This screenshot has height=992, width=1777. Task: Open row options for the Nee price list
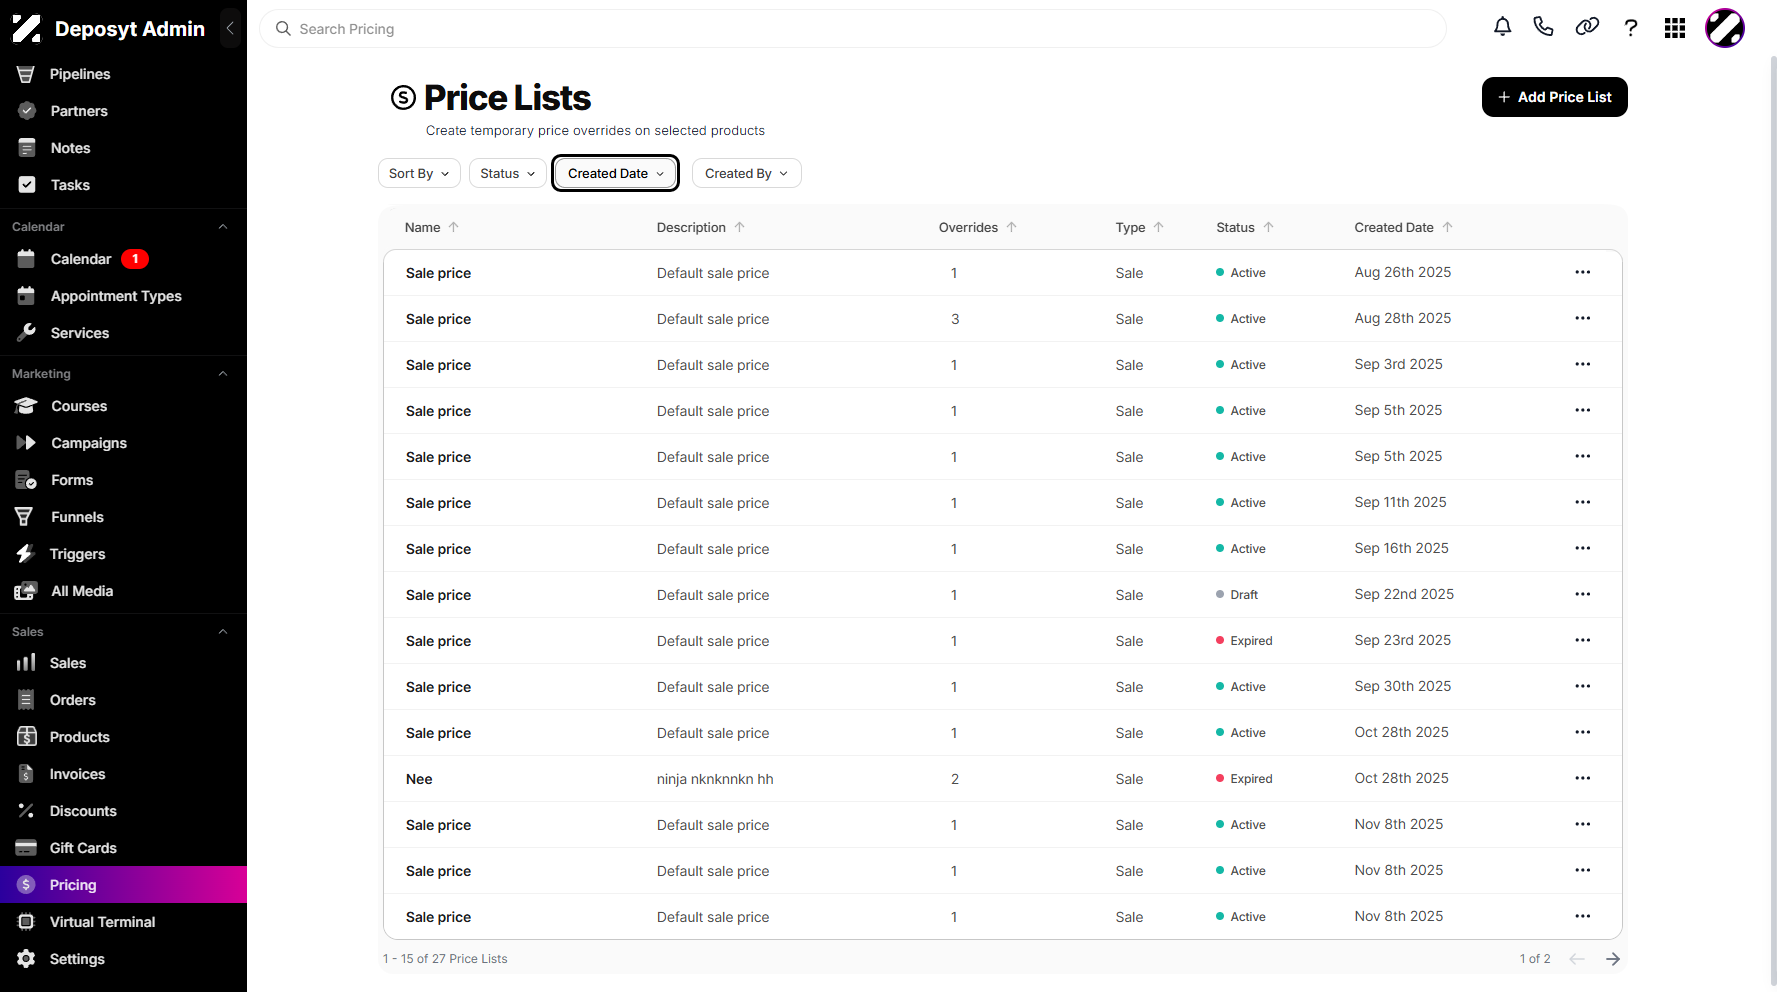pyautogui.click(x=1582, y=778)
